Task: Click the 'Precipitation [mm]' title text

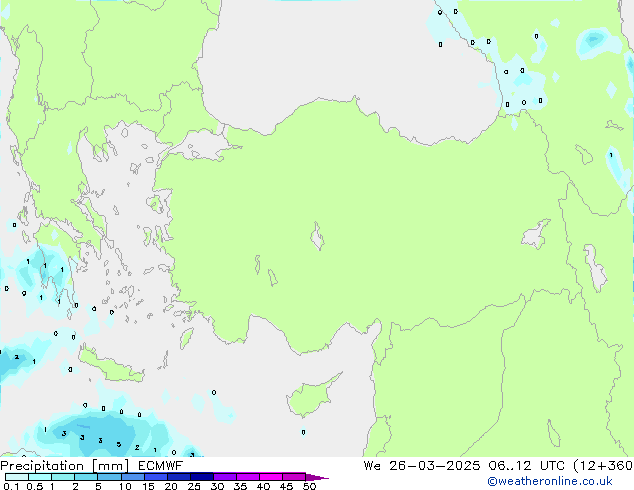Action: 65,466
